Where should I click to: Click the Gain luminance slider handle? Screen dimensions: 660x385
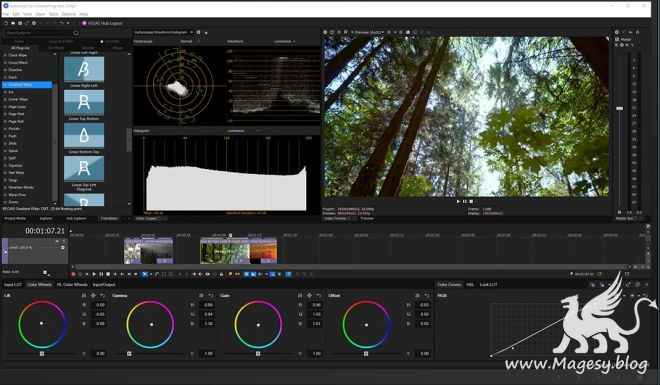tap(258, 354)
